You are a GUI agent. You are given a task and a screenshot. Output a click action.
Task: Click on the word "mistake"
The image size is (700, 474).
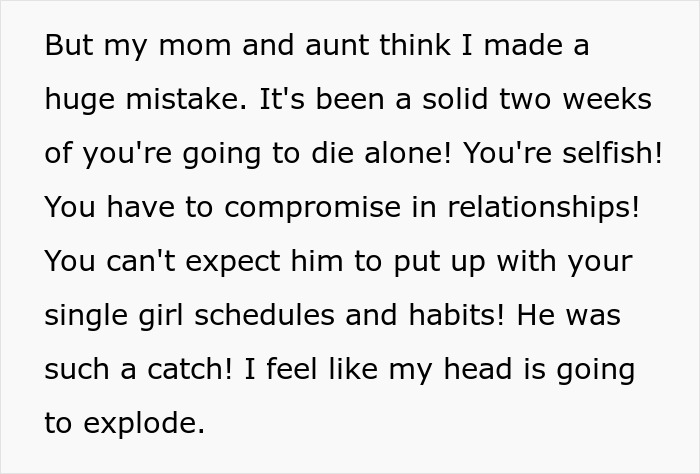pyautogui.click(x=183, y=101)
